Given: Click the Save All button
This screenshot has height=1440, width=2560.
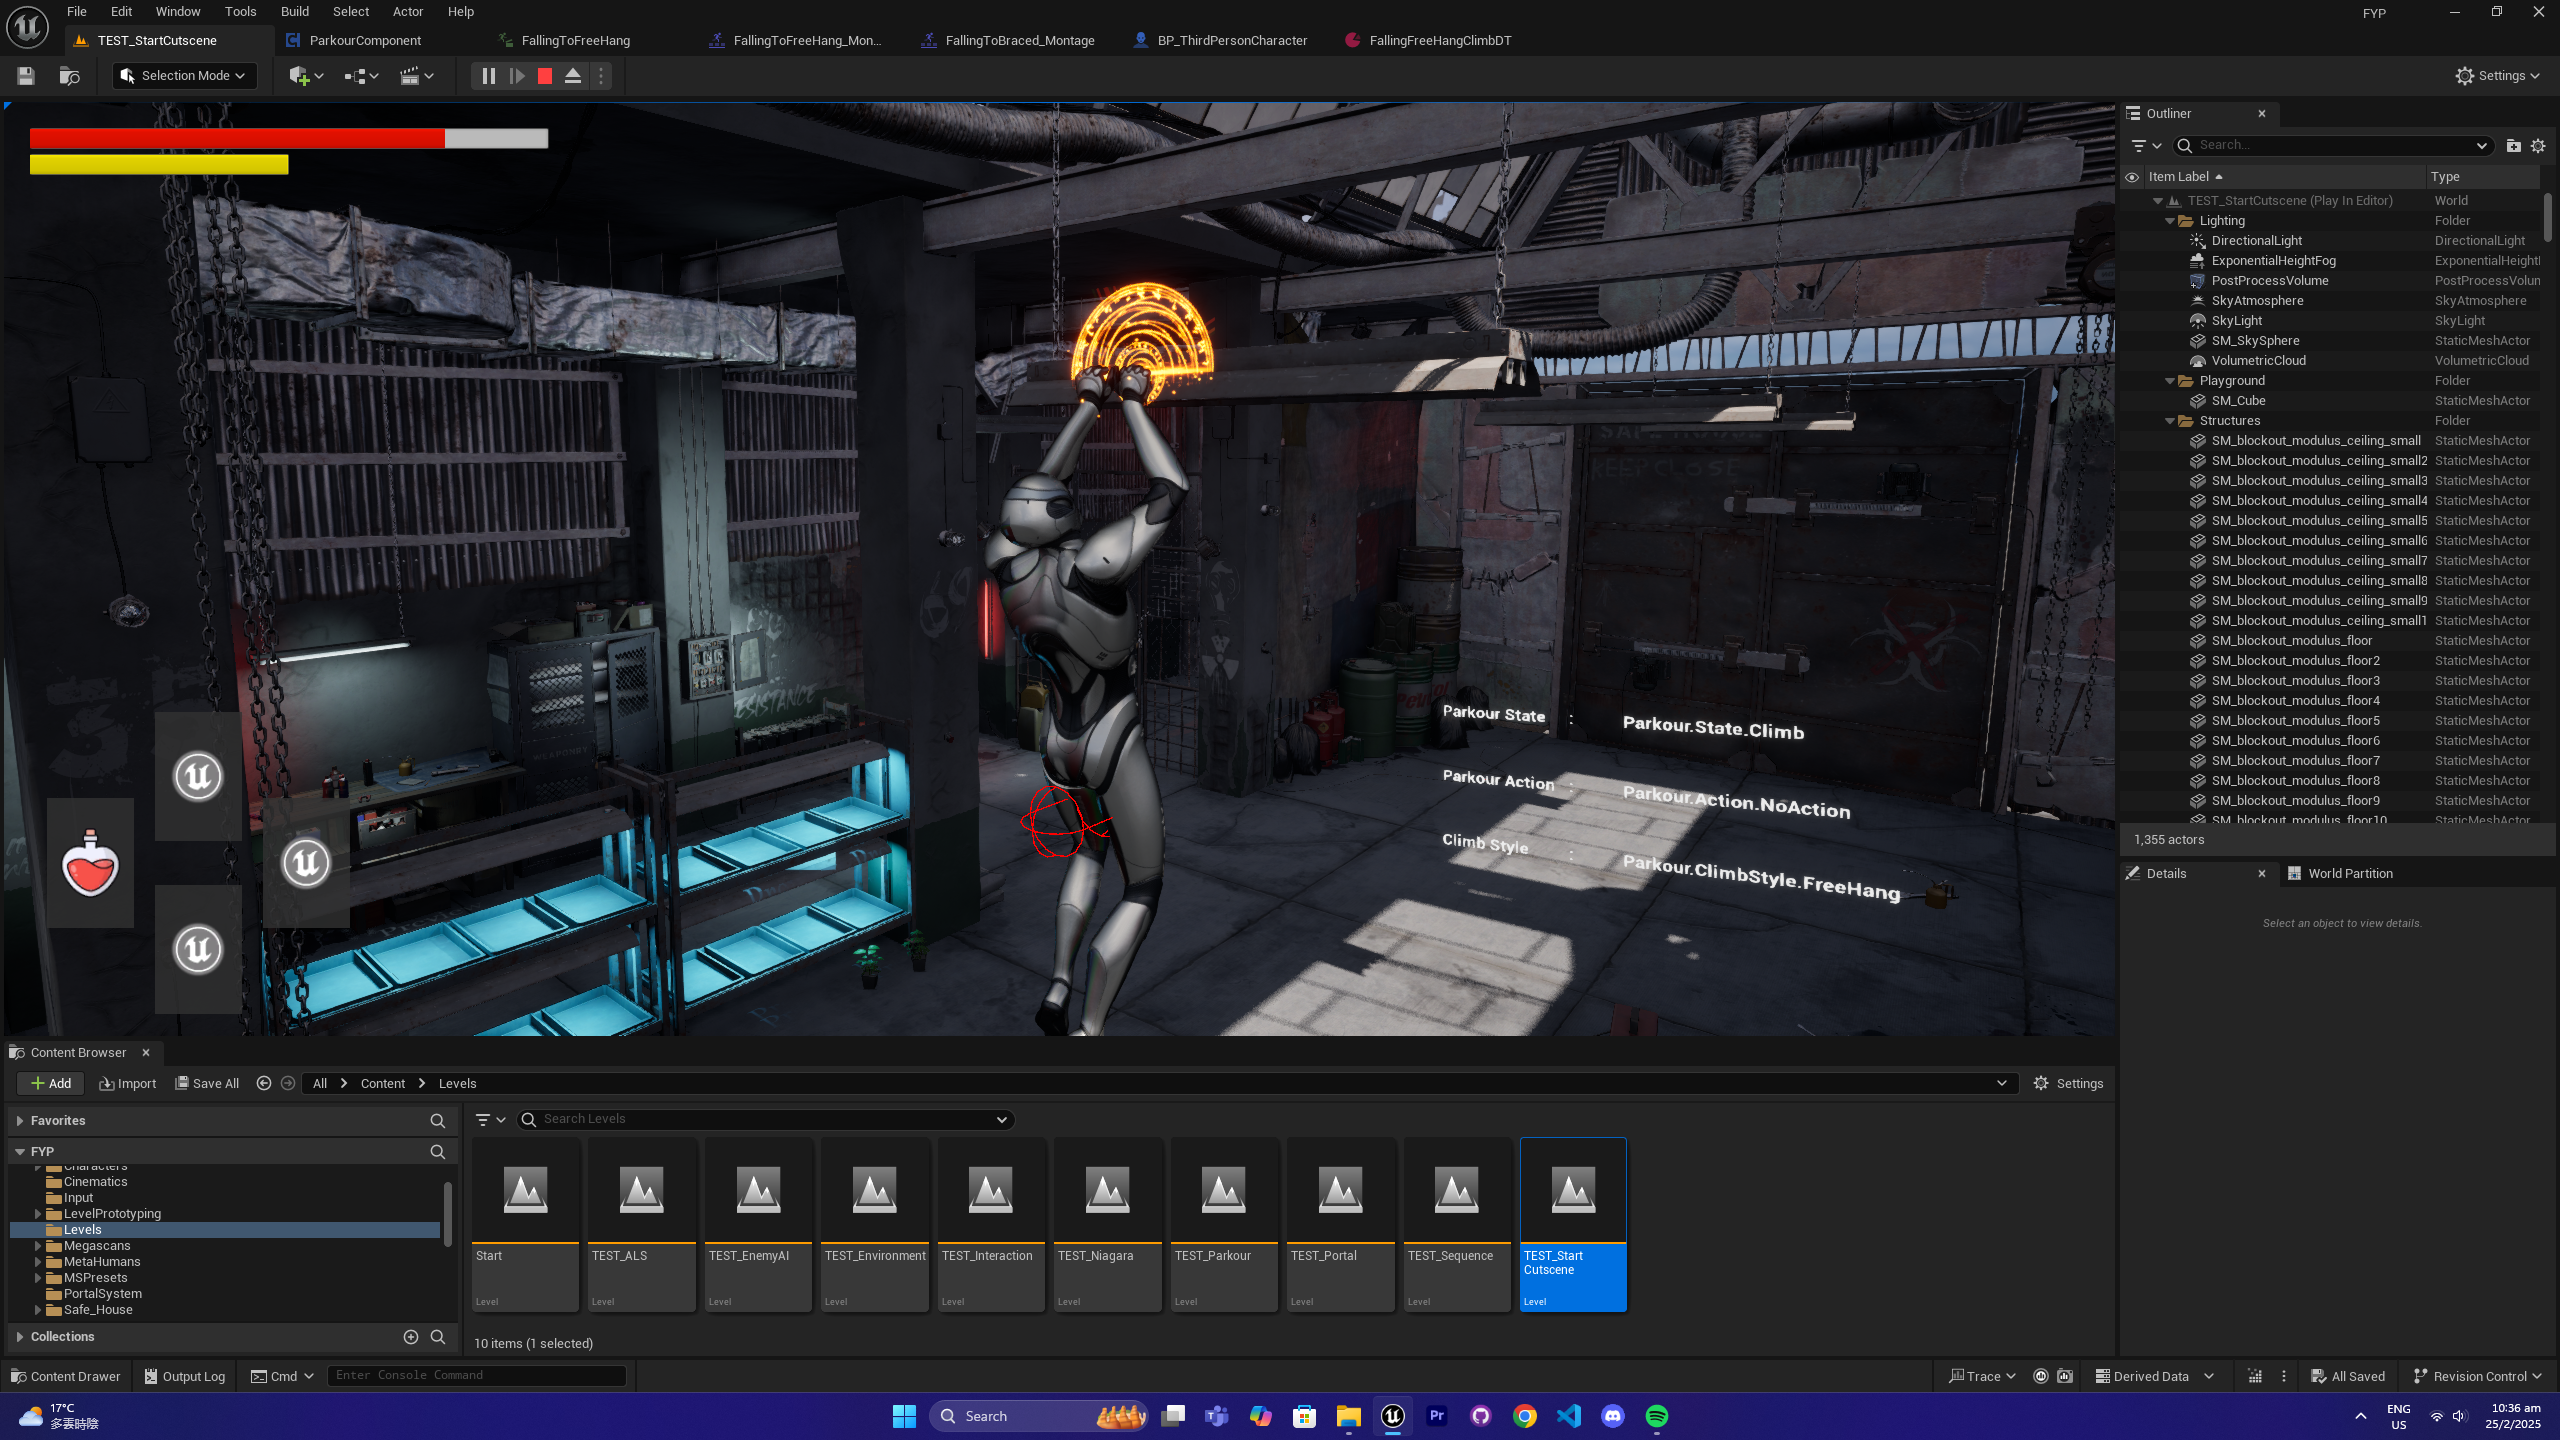Looking at the screenshot, I should coord(207,1084).
